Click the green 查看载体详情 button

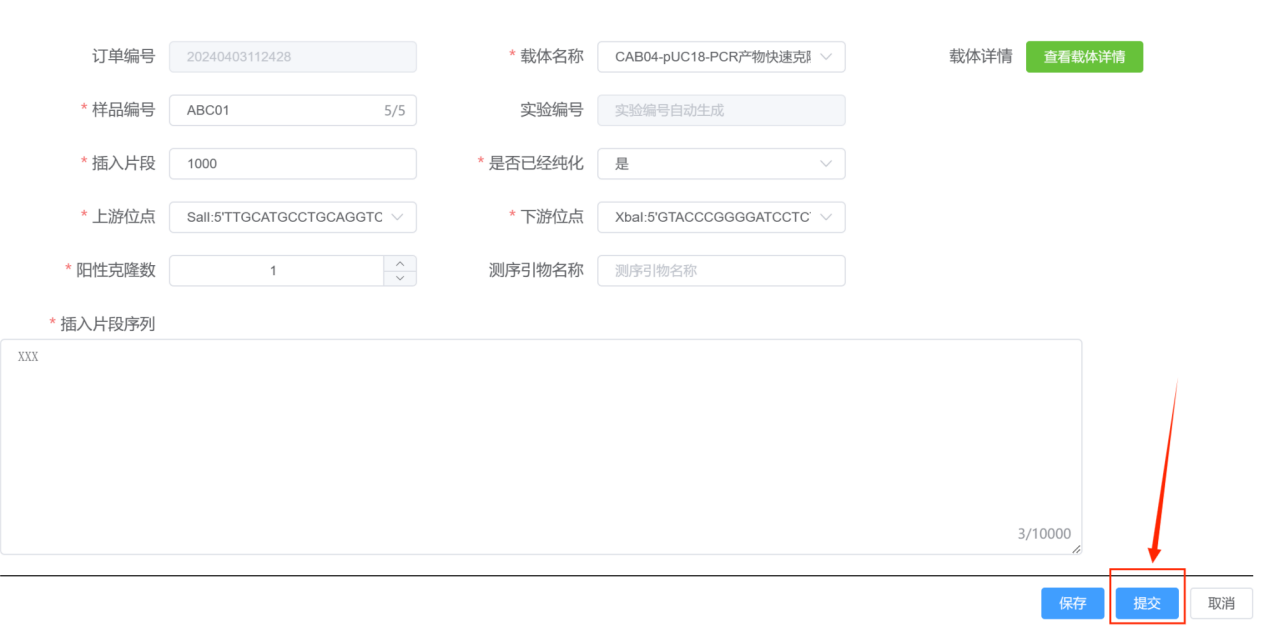[1084, 57]
